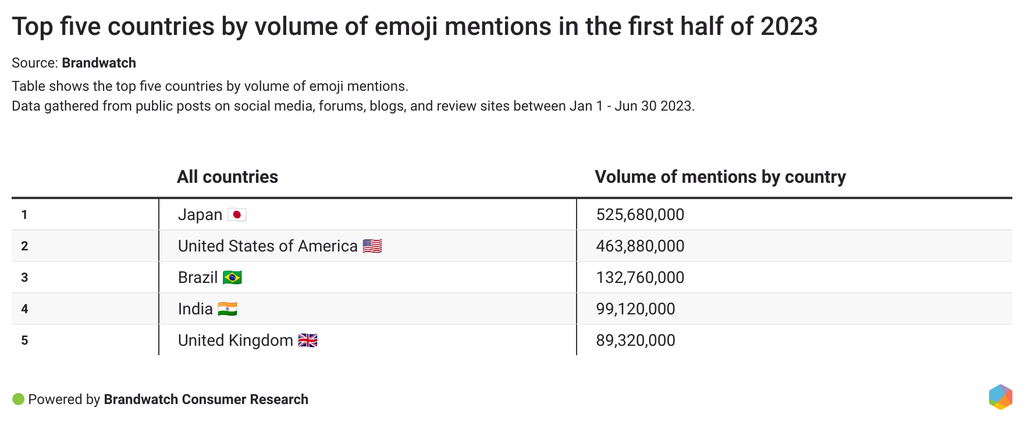Select the 463,880,000 mentions cell
Image resolution: width=1024 pixels, height=425 pixels.
[x=640, y=246]
